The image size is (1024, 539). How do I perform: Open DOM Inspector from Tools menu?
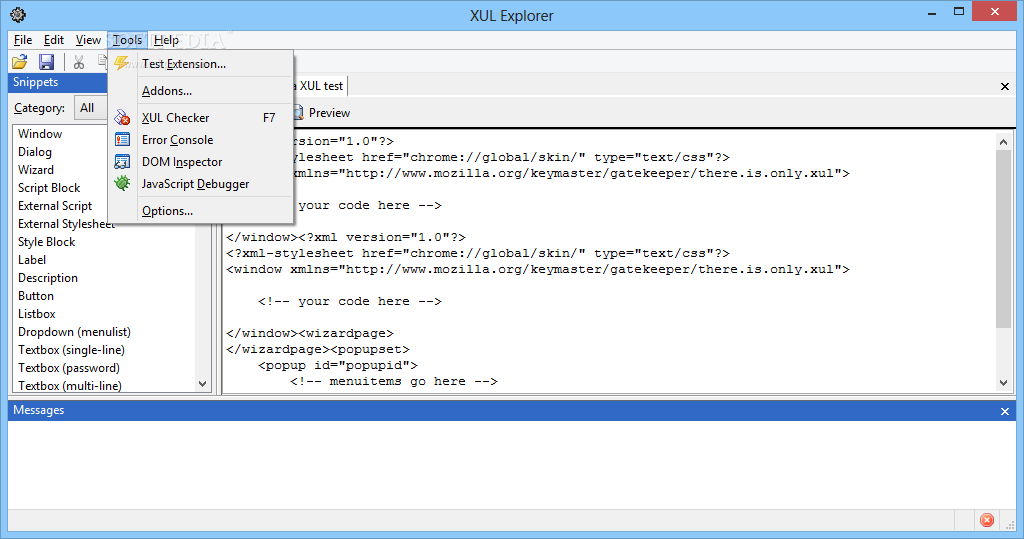[200, 162]
